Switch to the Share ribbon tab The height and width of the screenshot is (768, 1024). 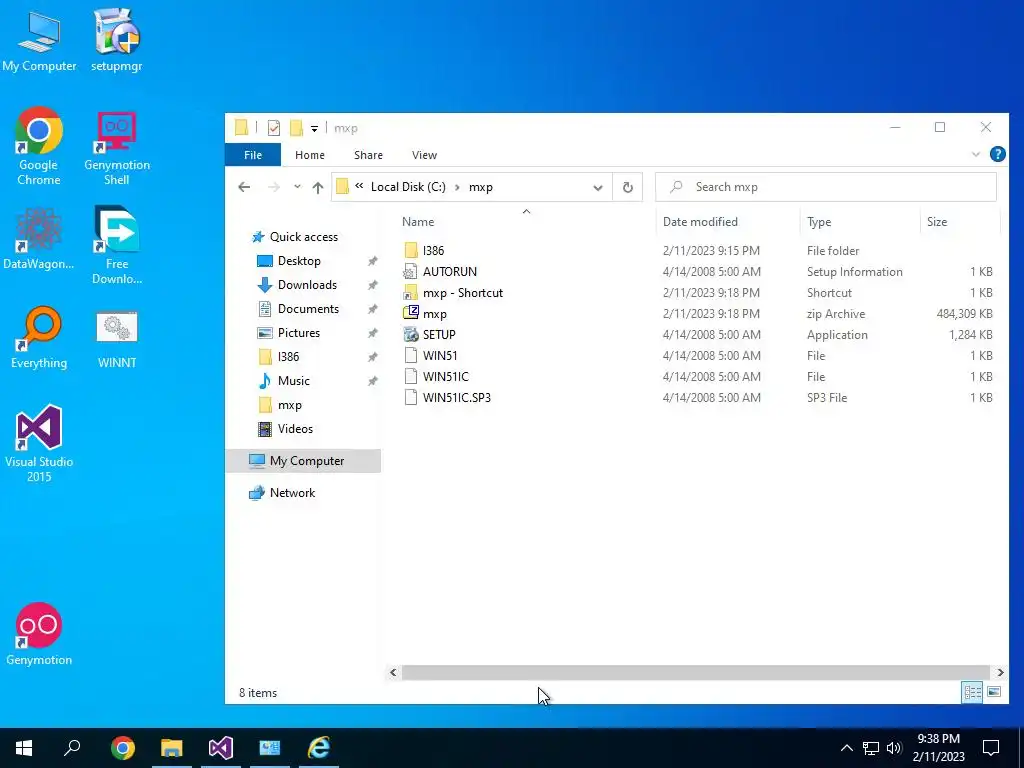tap(368, 155)
